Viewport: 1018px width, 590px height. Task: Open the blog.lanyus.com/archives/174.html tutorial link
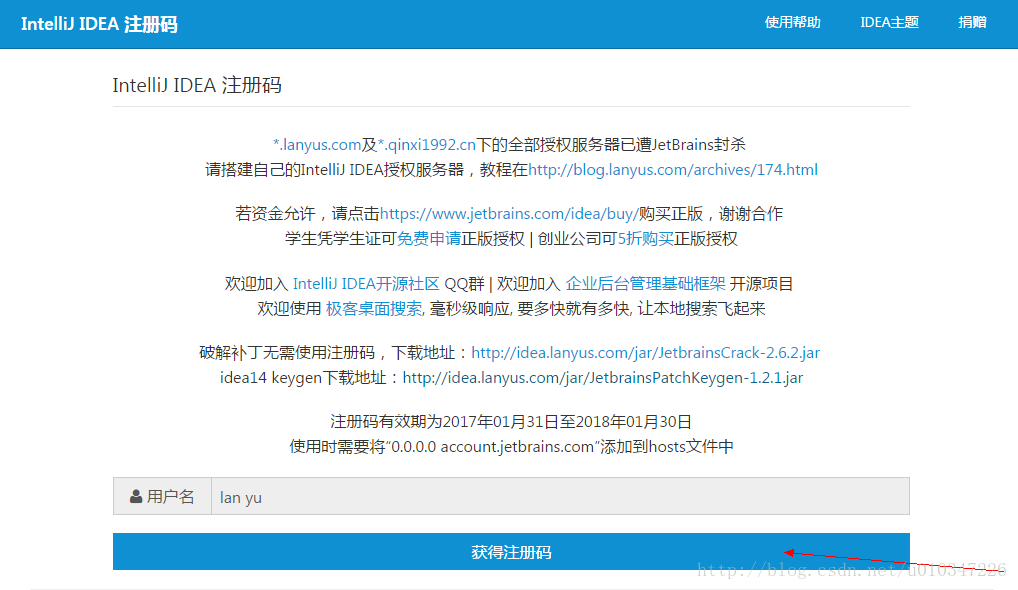673,170
